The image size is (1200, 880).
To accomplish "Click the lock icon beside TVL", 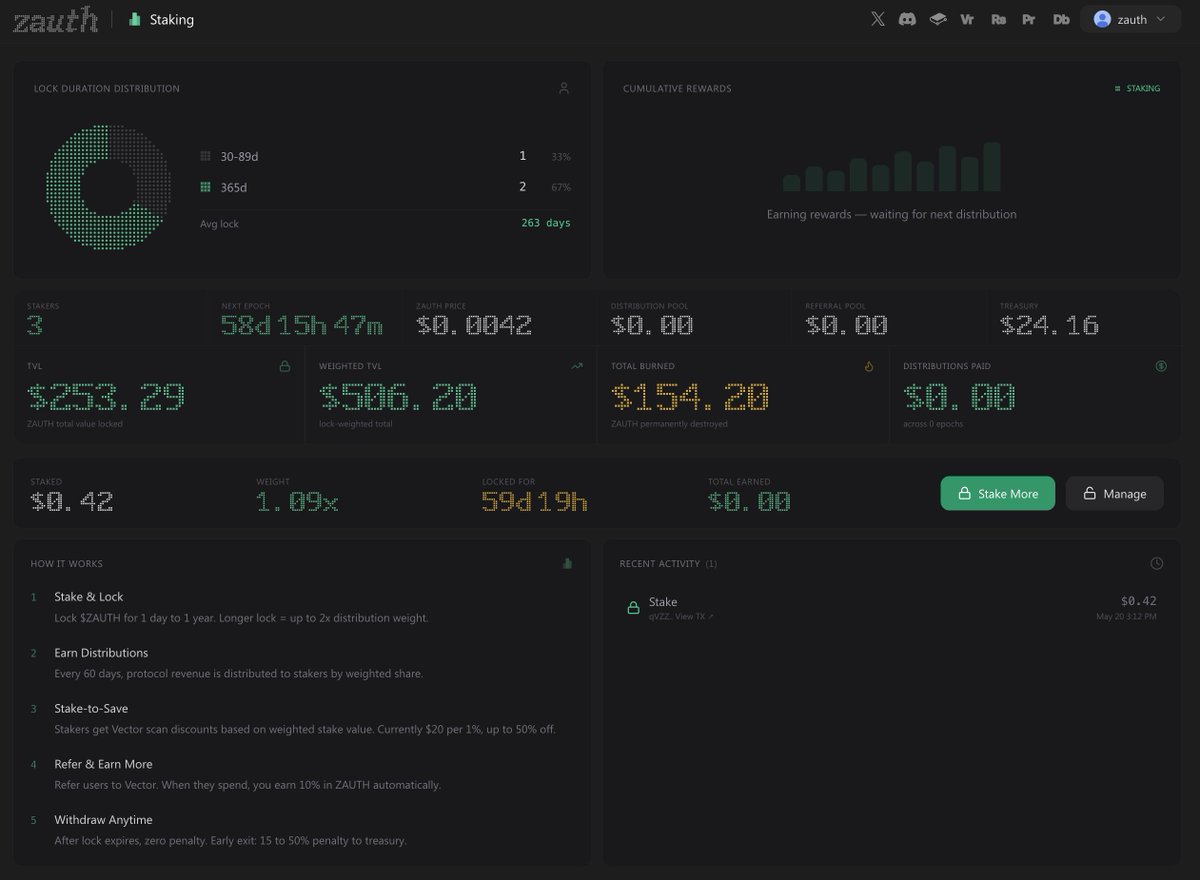I will [x=285, y=367].
